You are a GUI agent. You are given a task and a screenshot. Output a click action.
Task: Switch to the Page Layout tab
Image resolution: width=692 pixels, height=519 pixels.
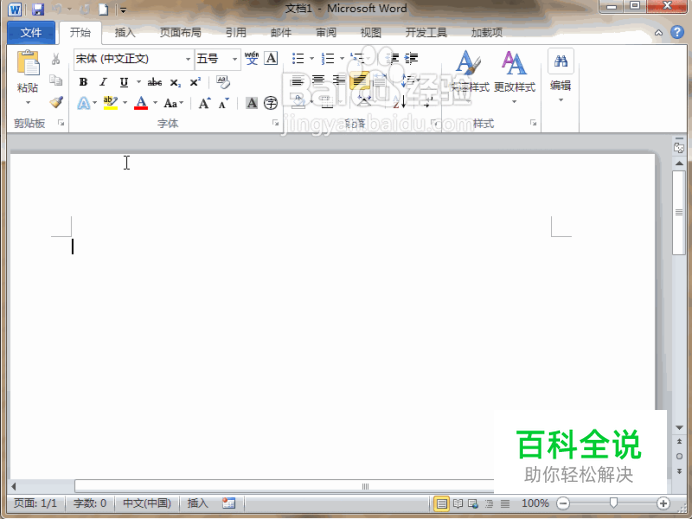tap(181, 33)
